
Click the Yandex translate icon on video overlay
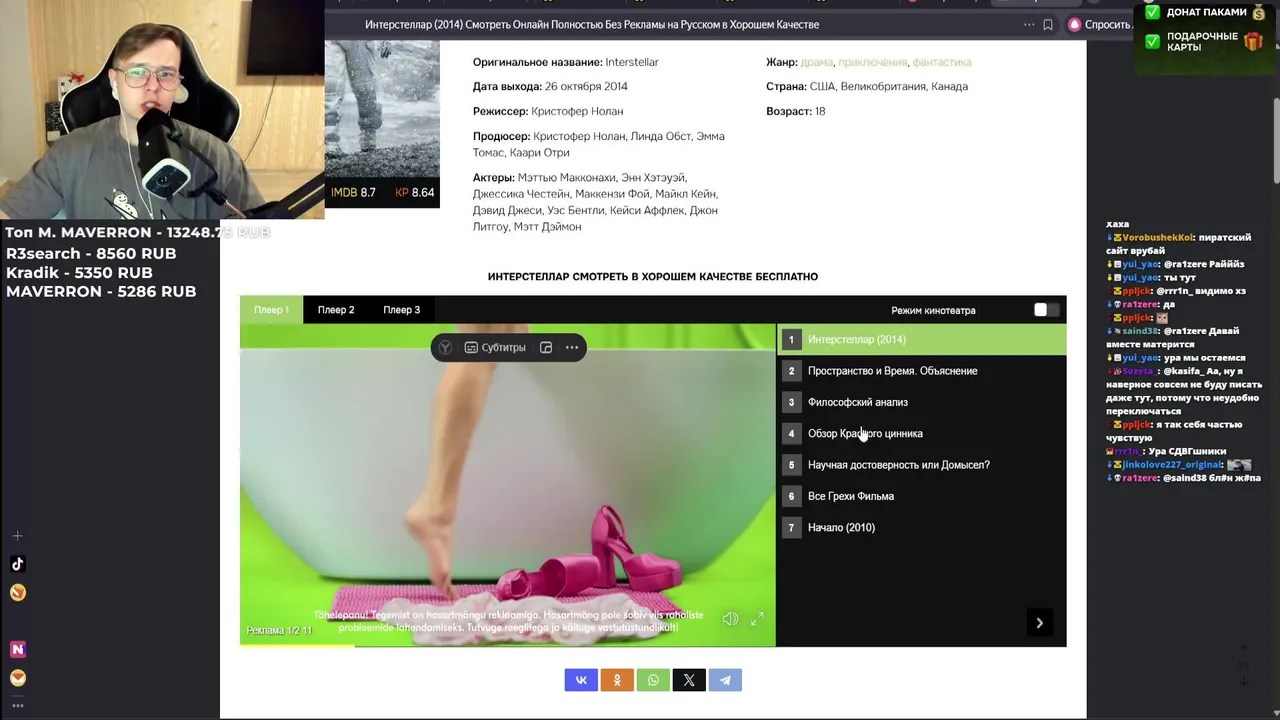(445, 347)
